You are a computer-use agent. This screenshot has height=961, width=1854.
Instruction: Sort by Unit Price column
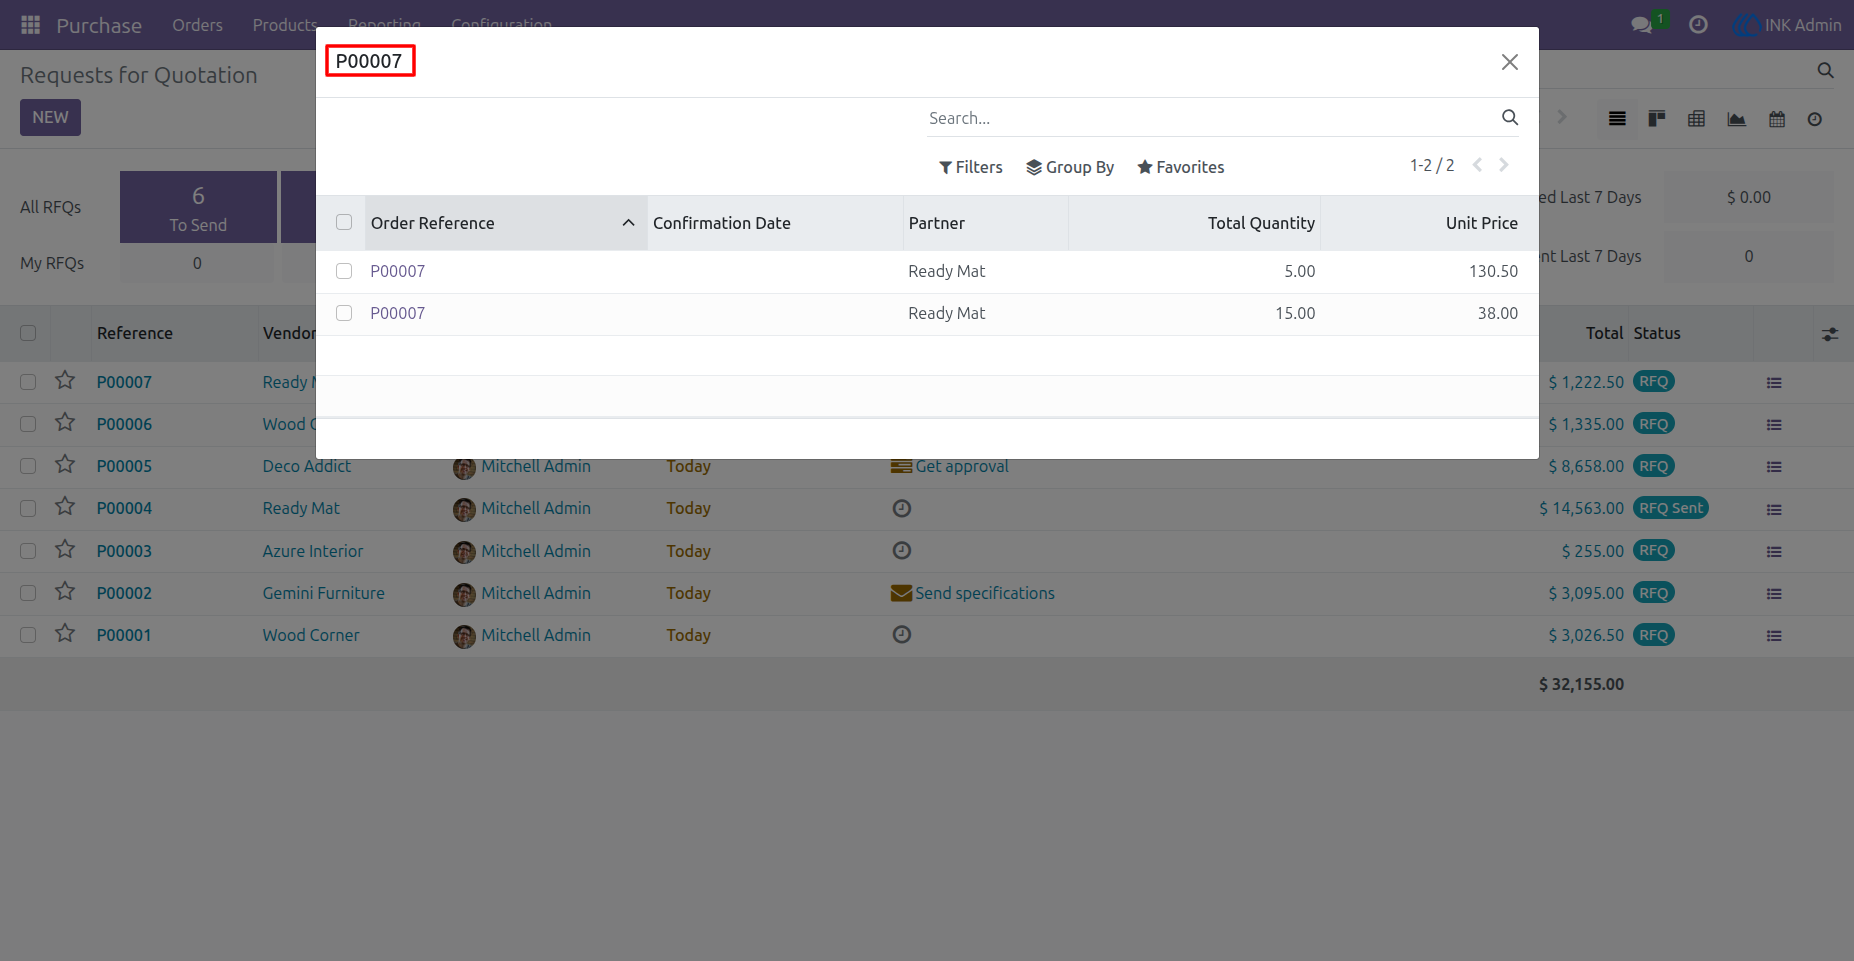pos(1429,223)
